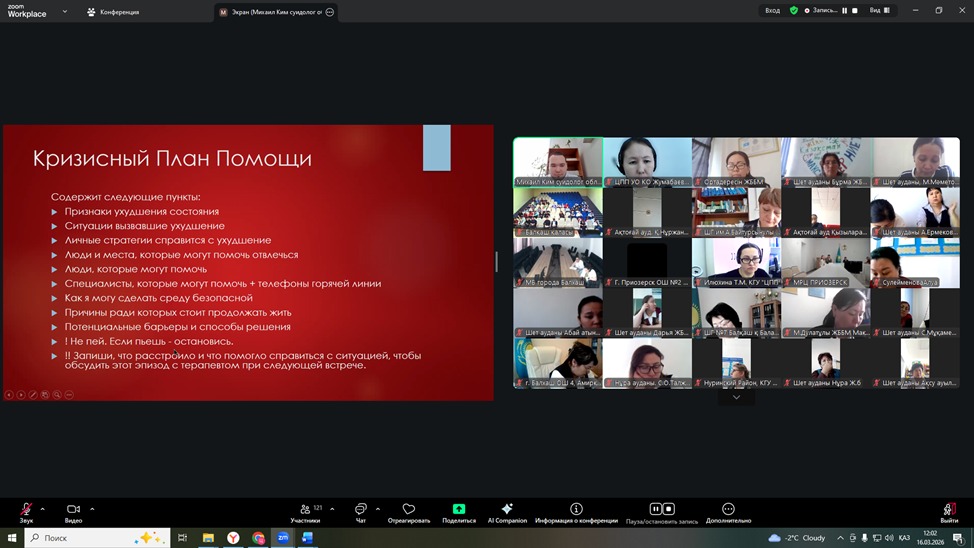Click the Михаил Ким participant video thumbnail
Viewport: 974px width, 548px height.
[x=558, y=161]
